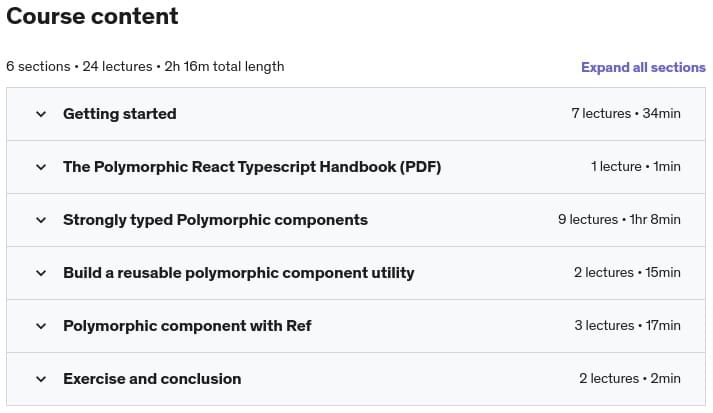Click the '2 lectures • 15min' text
Screen dimensions: 713x413
pos(627,272)
